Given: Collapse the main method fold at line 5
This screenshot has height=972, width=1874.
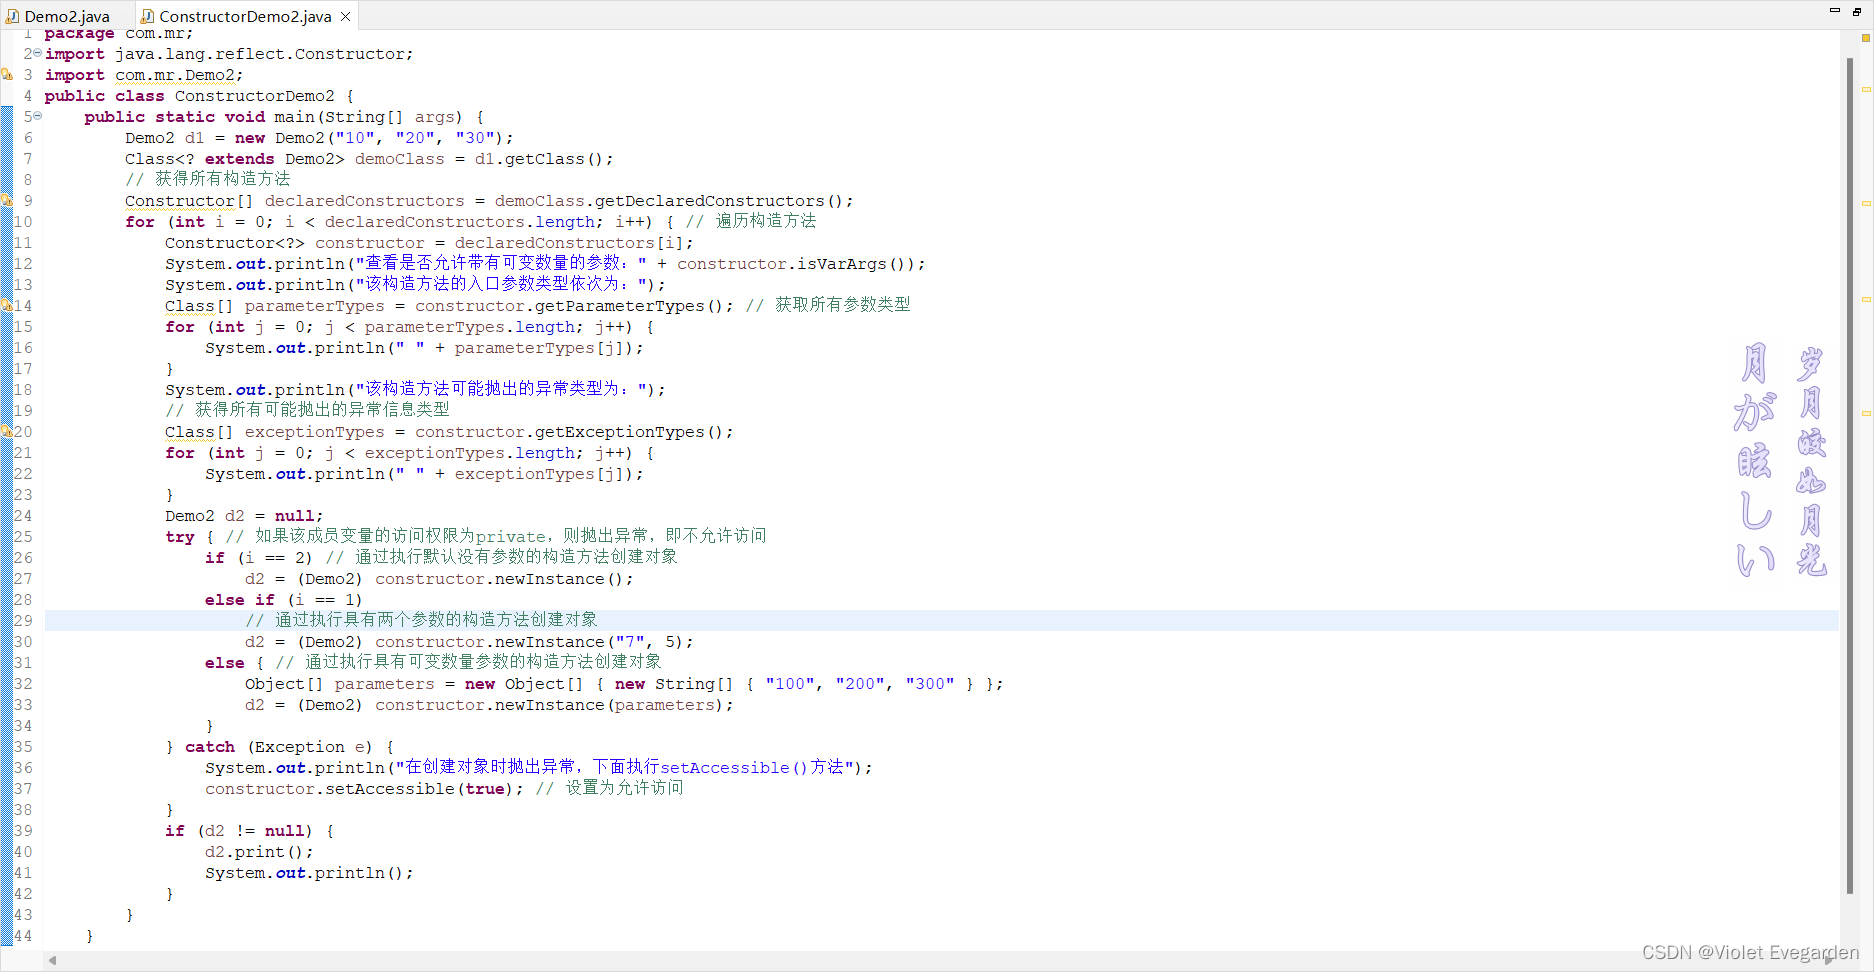Looking at the screenshot, I should tap(37, 115).
